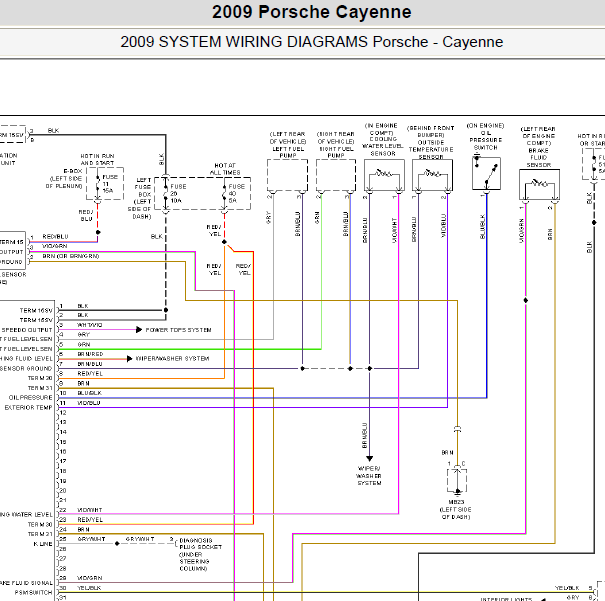Click the "2009 Porsche Cayenne" page title
Viewport: 605px width, 601px height.
click(x=311, y=12)
